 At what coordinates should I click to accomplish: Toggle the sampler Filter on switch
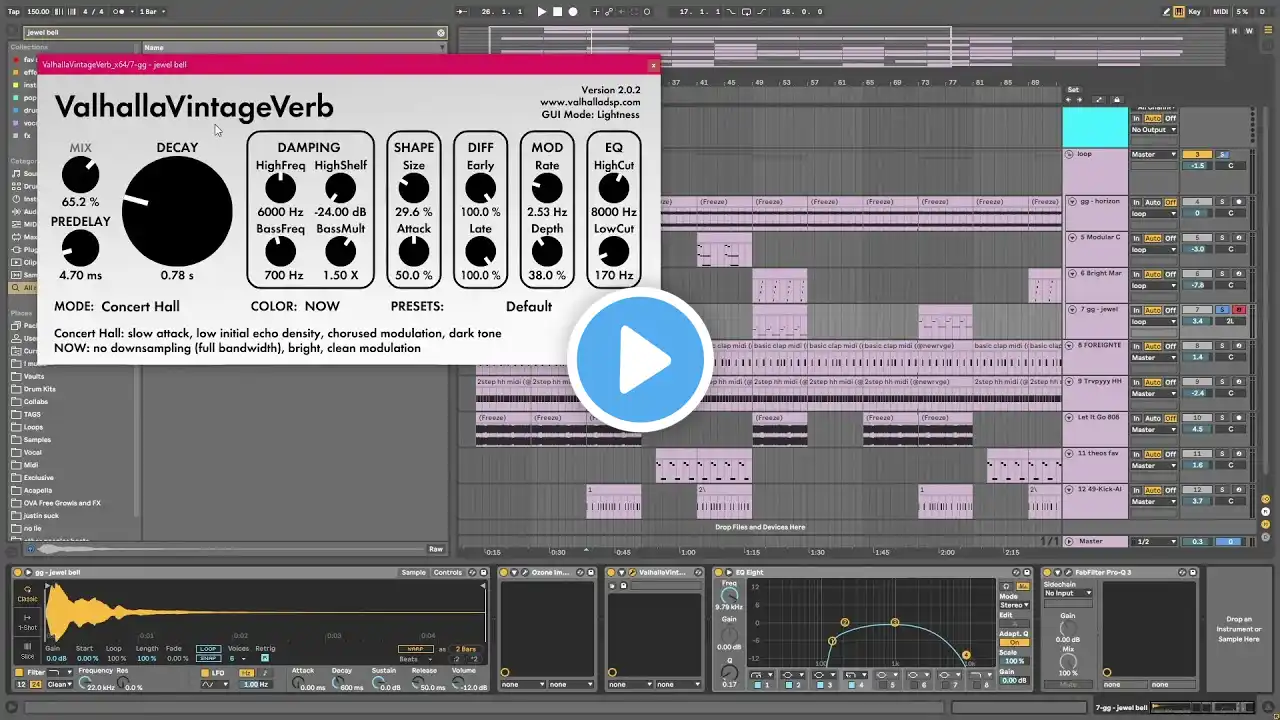[x=19, y=673]
